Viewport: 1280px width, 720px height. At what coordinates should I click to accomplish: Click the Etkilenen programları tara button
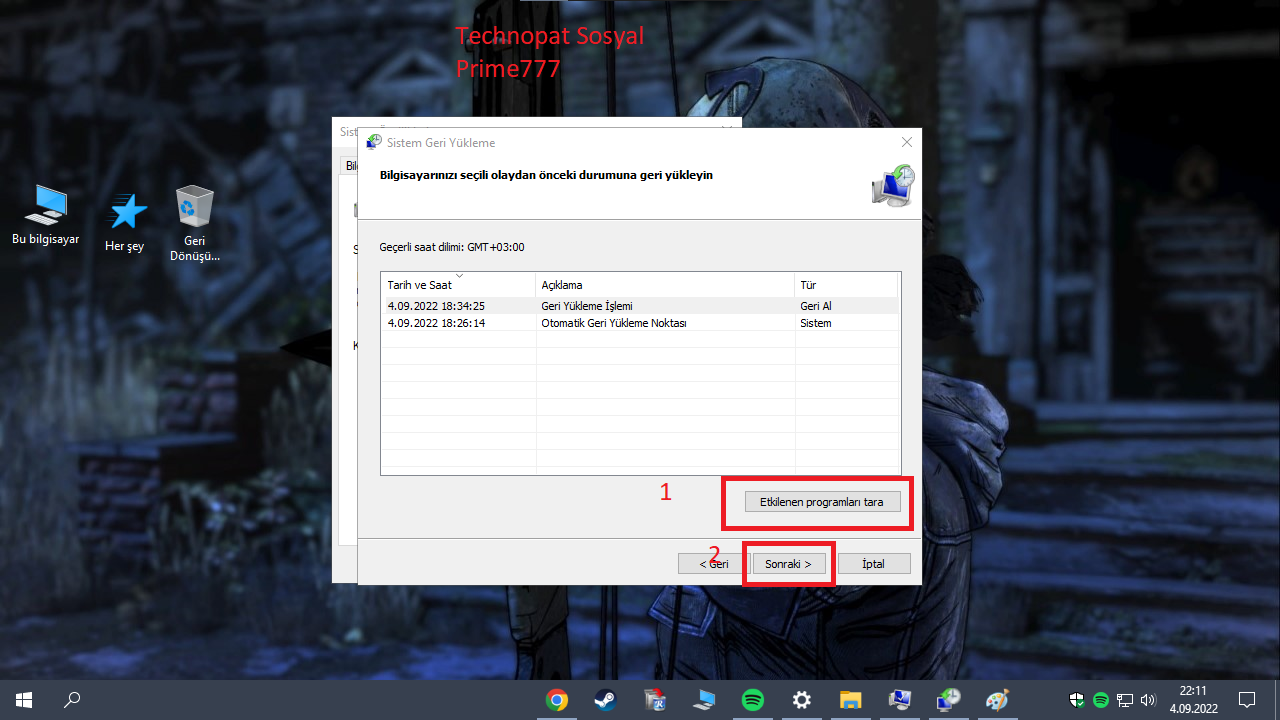(822, 502)
